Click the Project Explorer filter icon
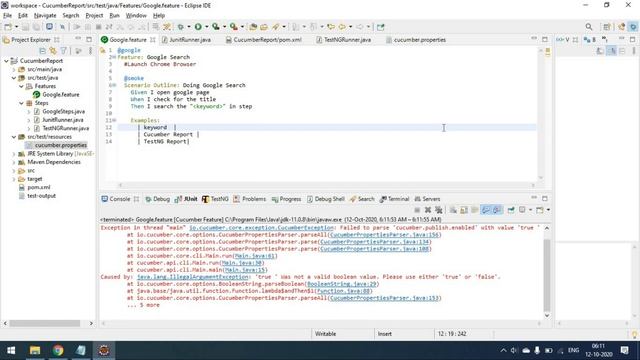This screenshot has width=640, height=360. (64, 51)
